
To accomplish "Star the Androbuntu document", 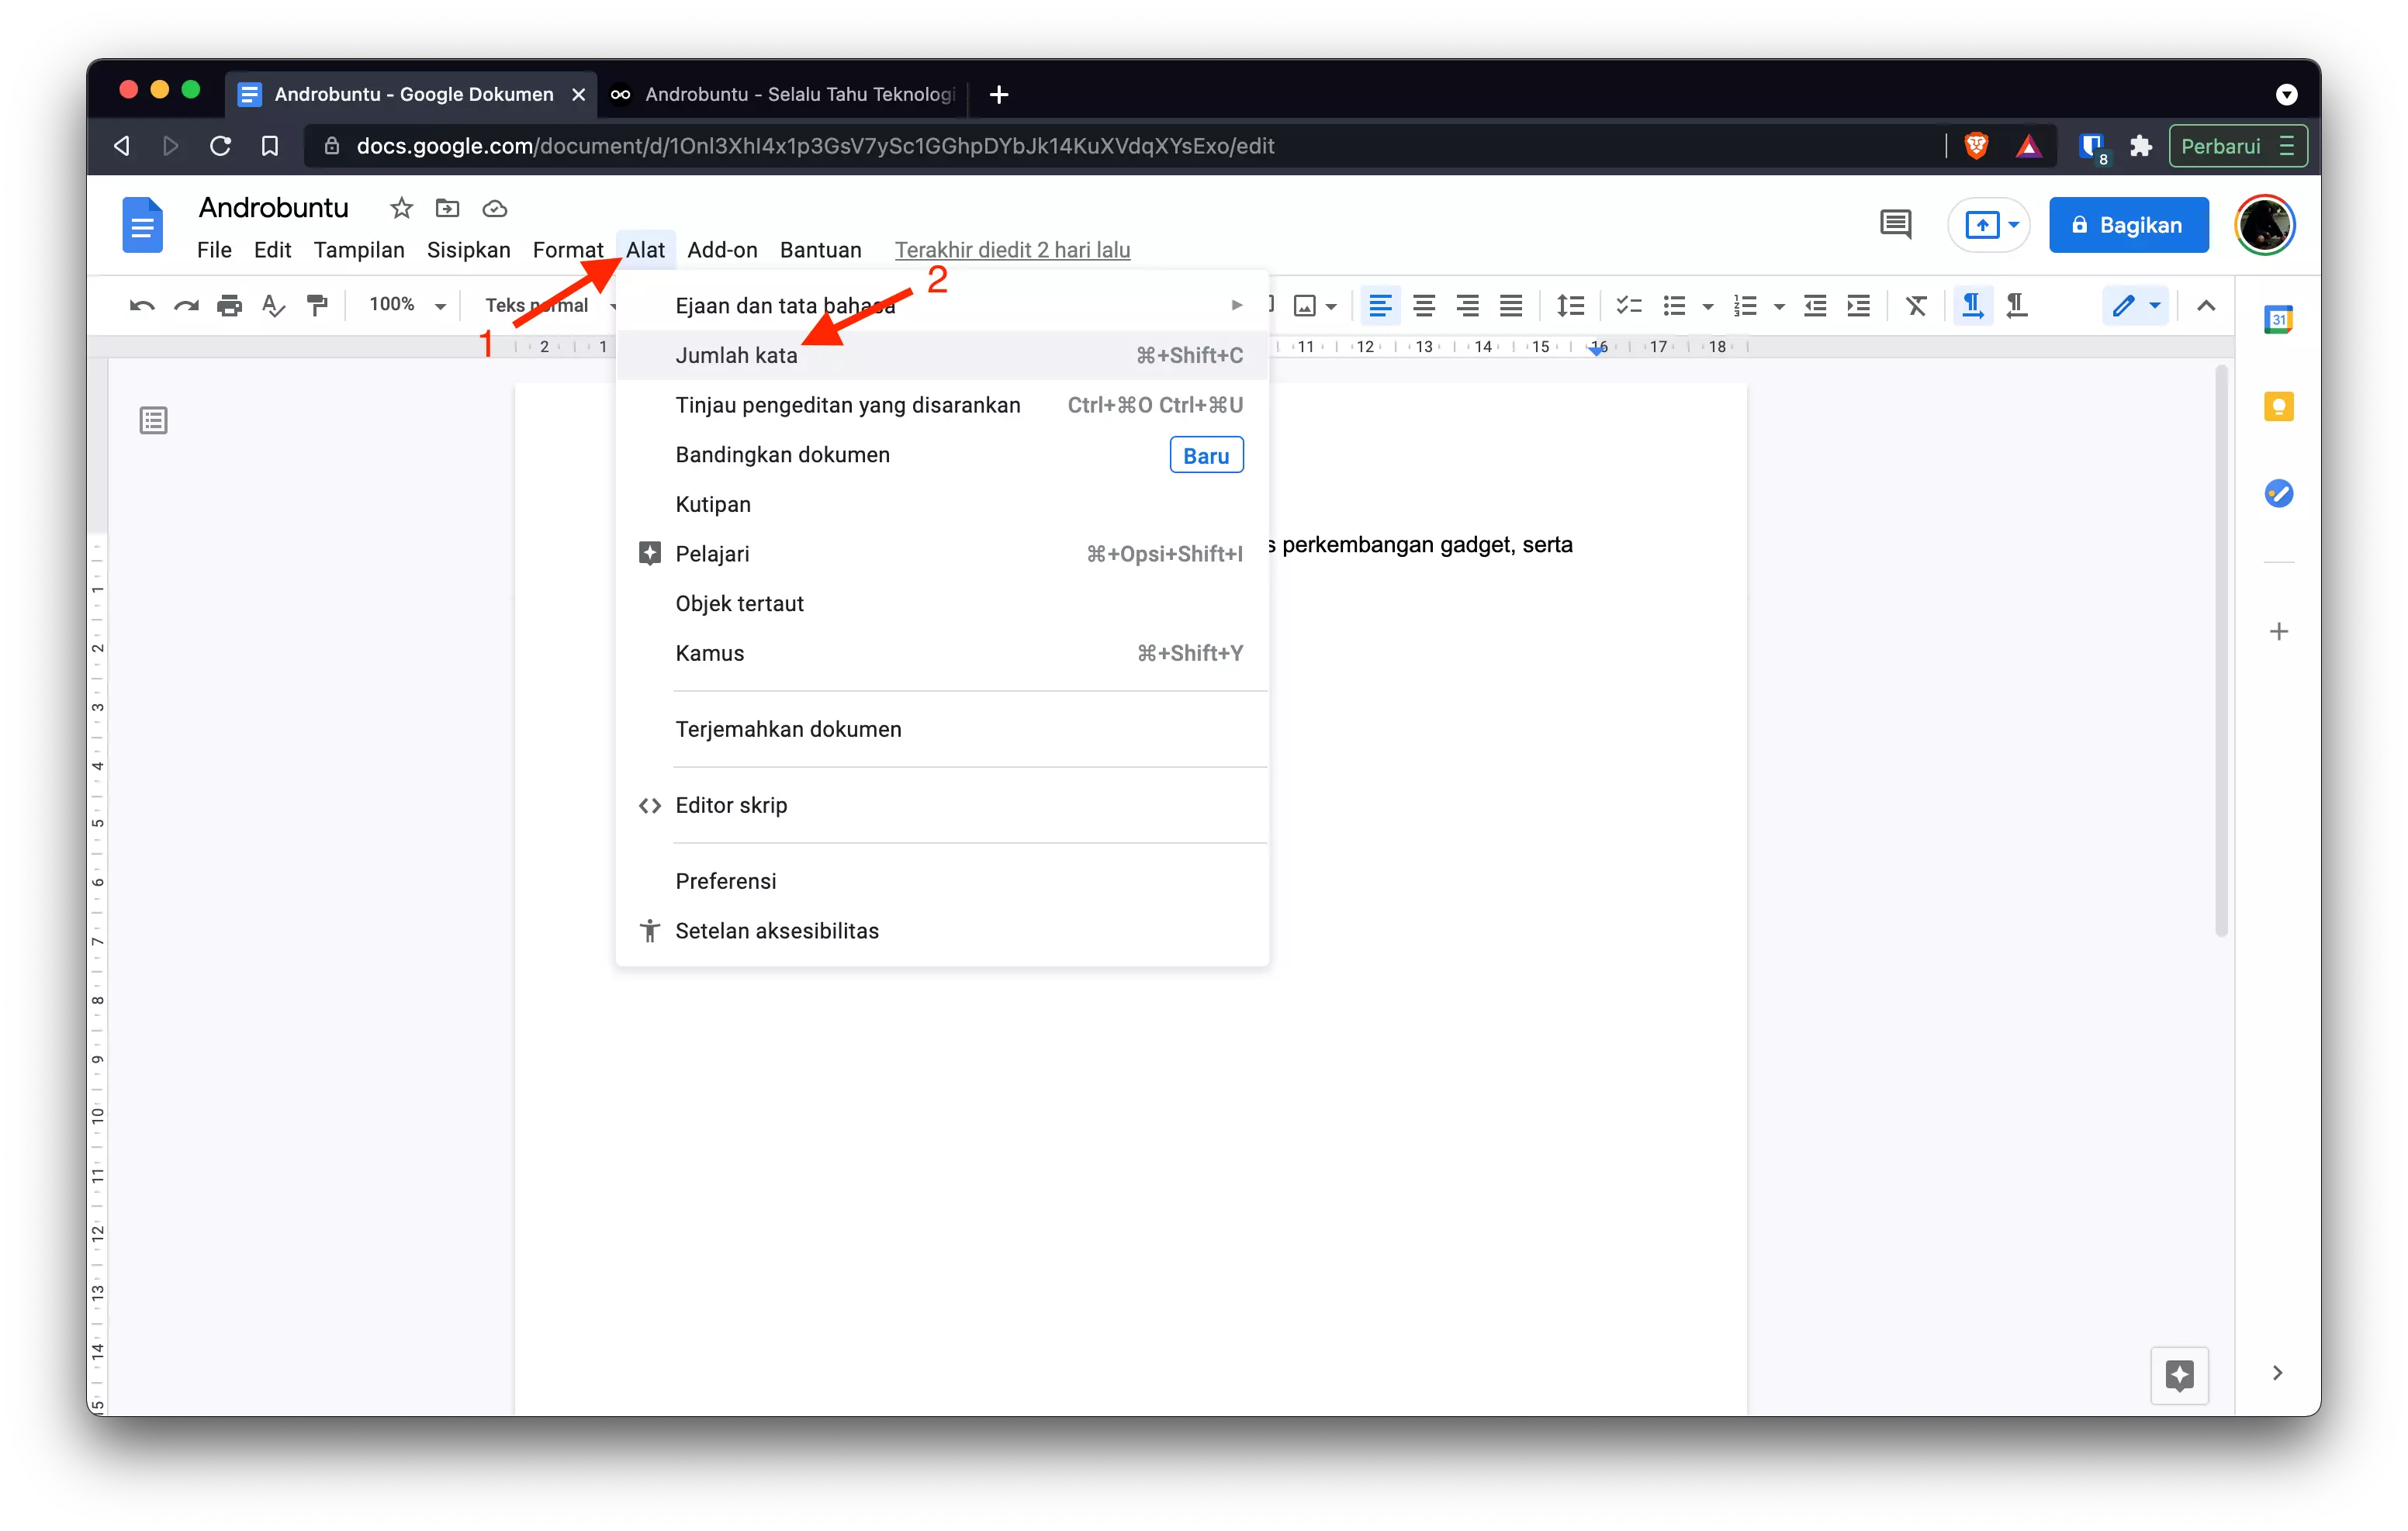I will pyautogui.click(x=400, y=208).
